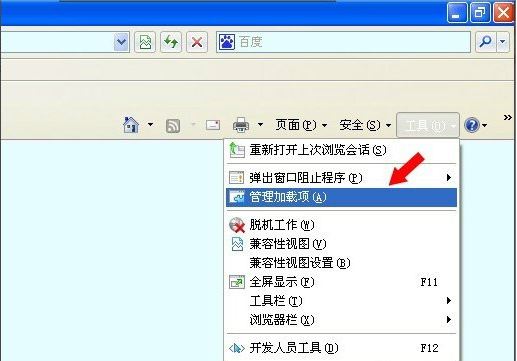Click inside the Baidu search box

point(343,42)
